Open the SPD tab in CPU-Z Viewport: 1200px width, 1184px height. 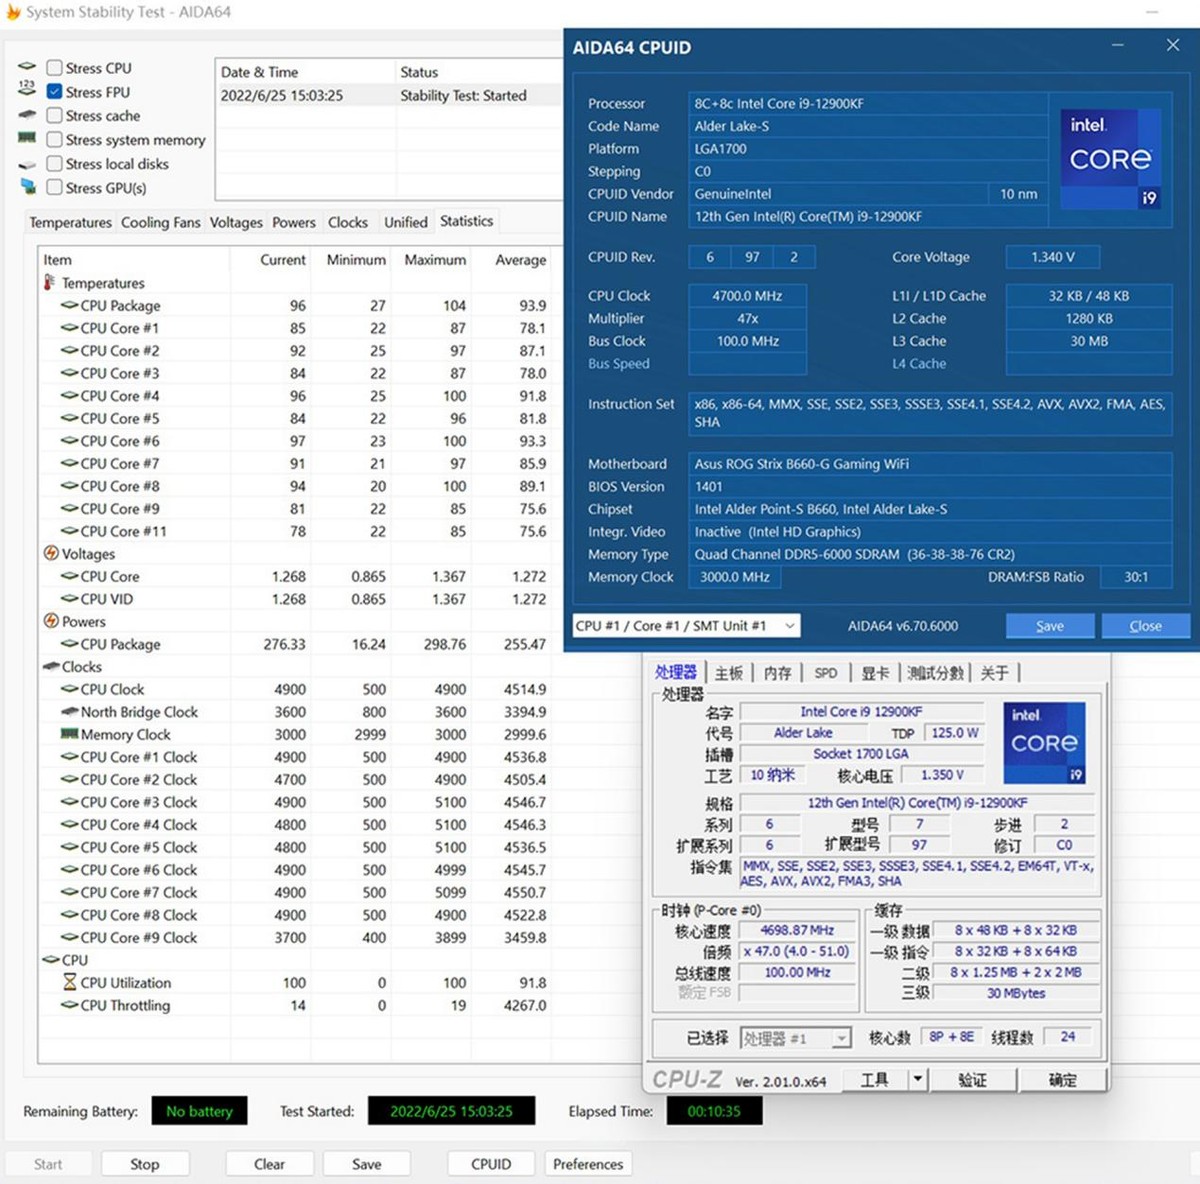pos(825,673)
